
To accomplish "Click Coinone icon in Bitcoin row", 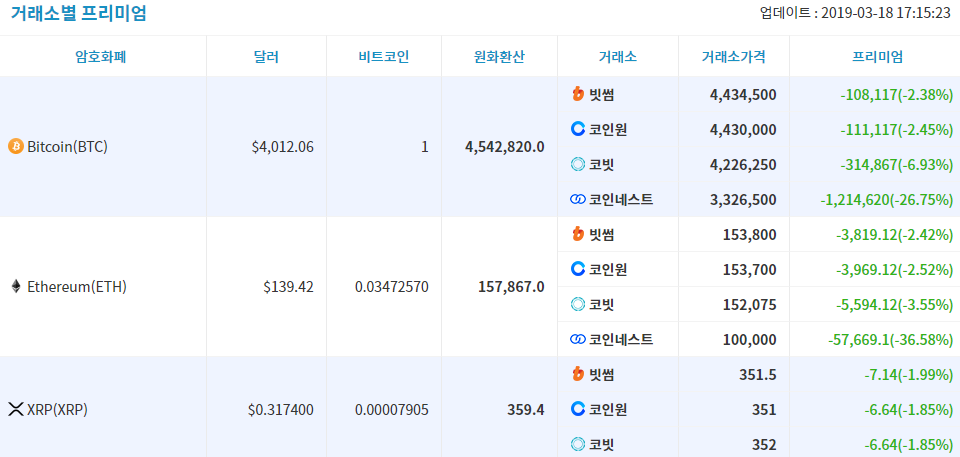I will 577,129.
